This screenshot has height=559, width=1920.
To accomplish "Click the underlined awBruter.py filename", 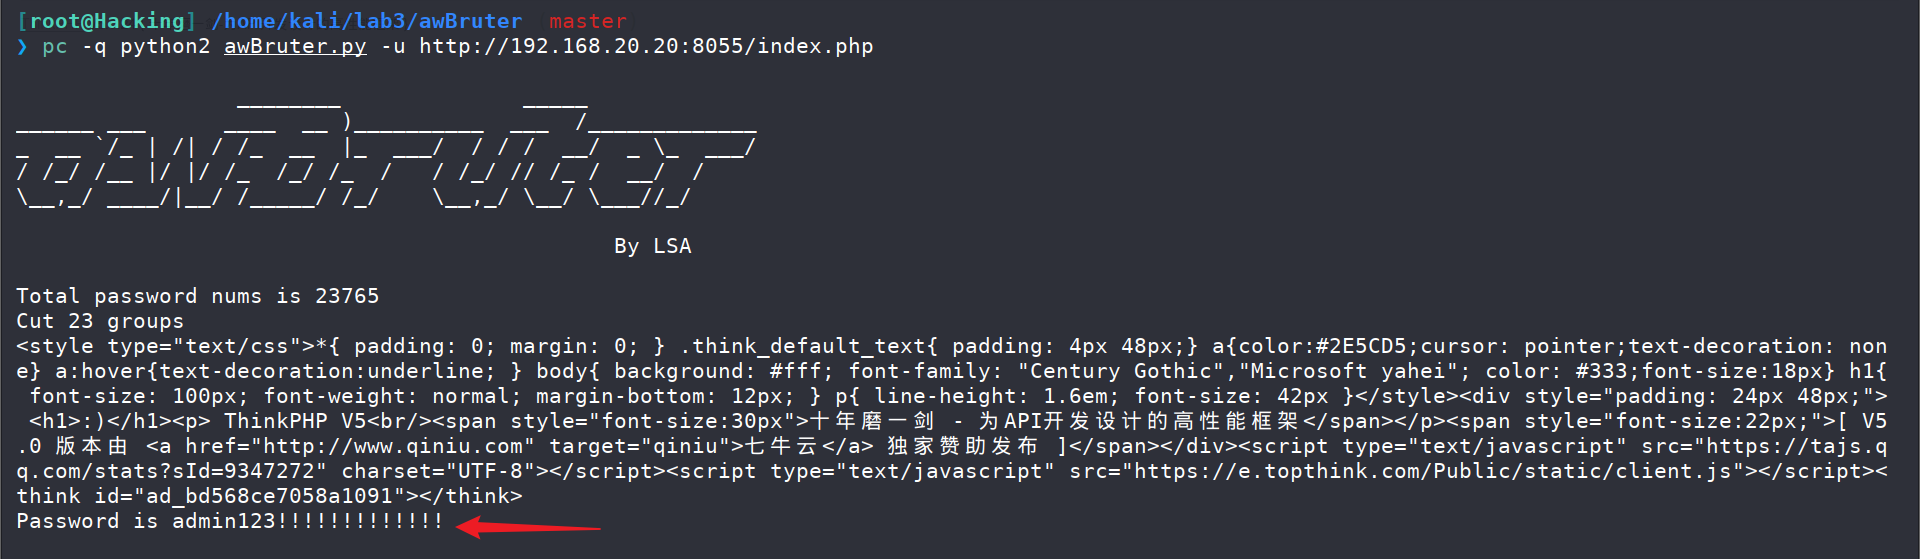I will [x=295, y=46].
